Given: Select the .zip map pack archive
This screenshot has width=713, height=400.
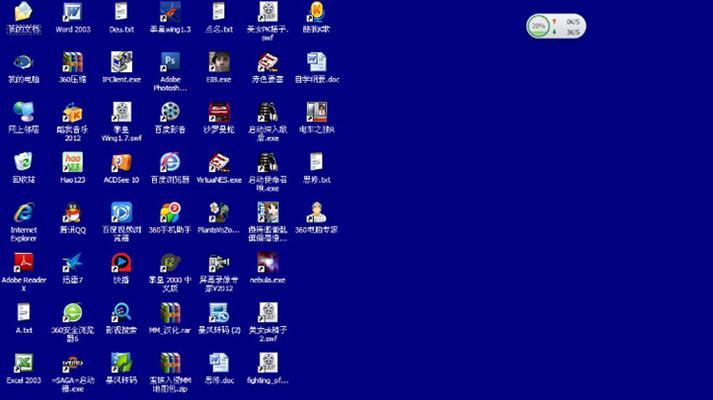Looking at the screenshot, I should tap(170, 363).
